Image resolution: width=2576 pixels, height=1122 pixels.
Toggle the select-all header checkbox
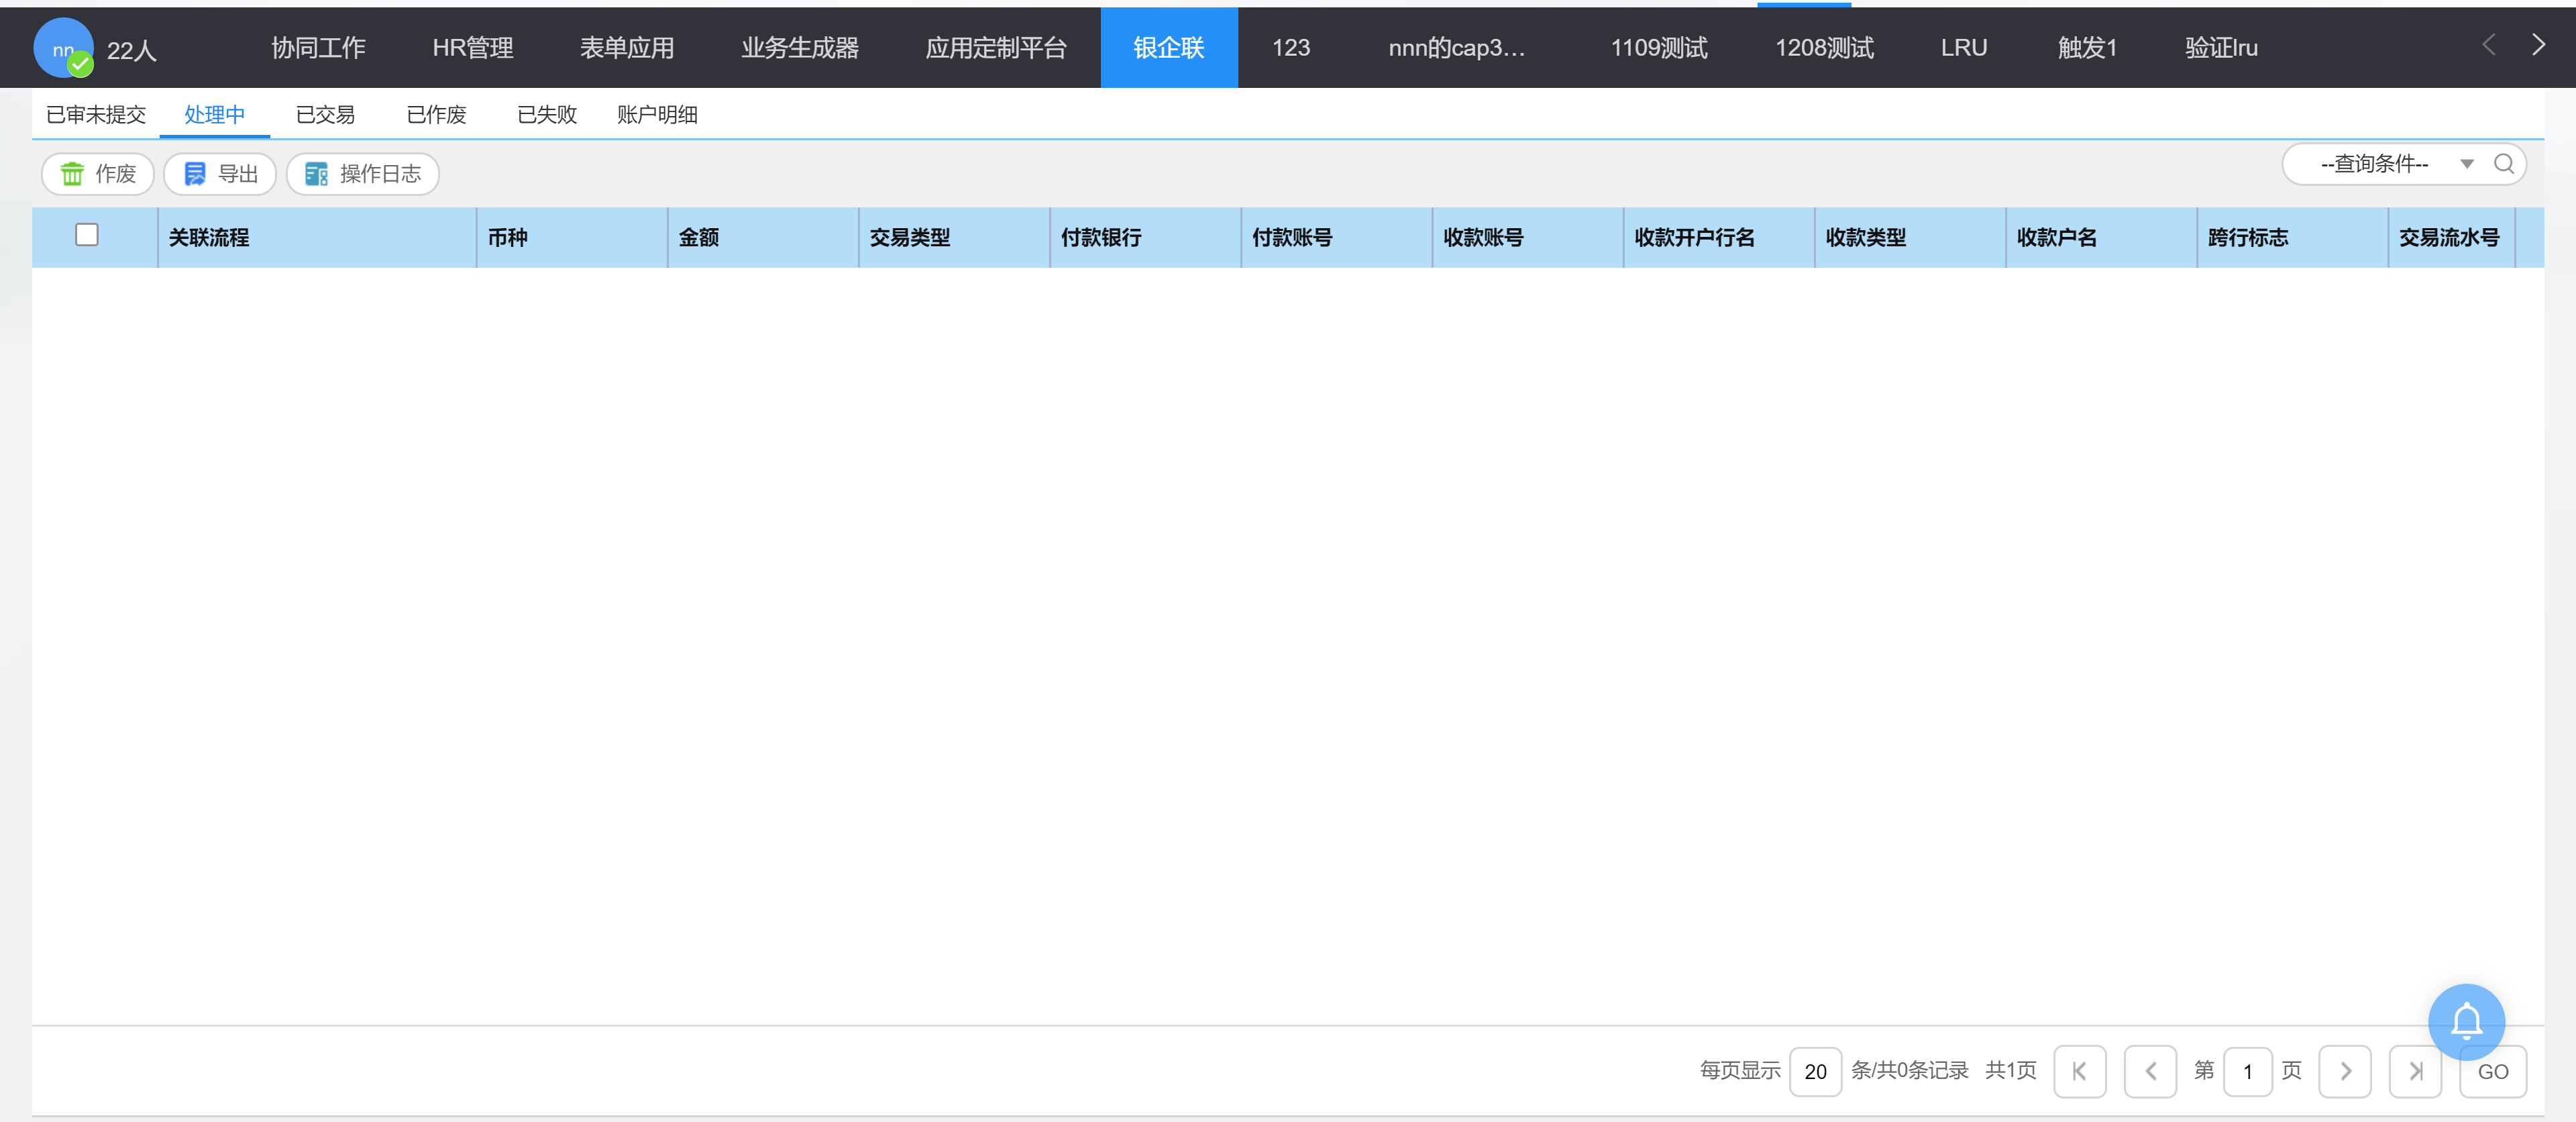pyautogui.click(x=87, y=235)
